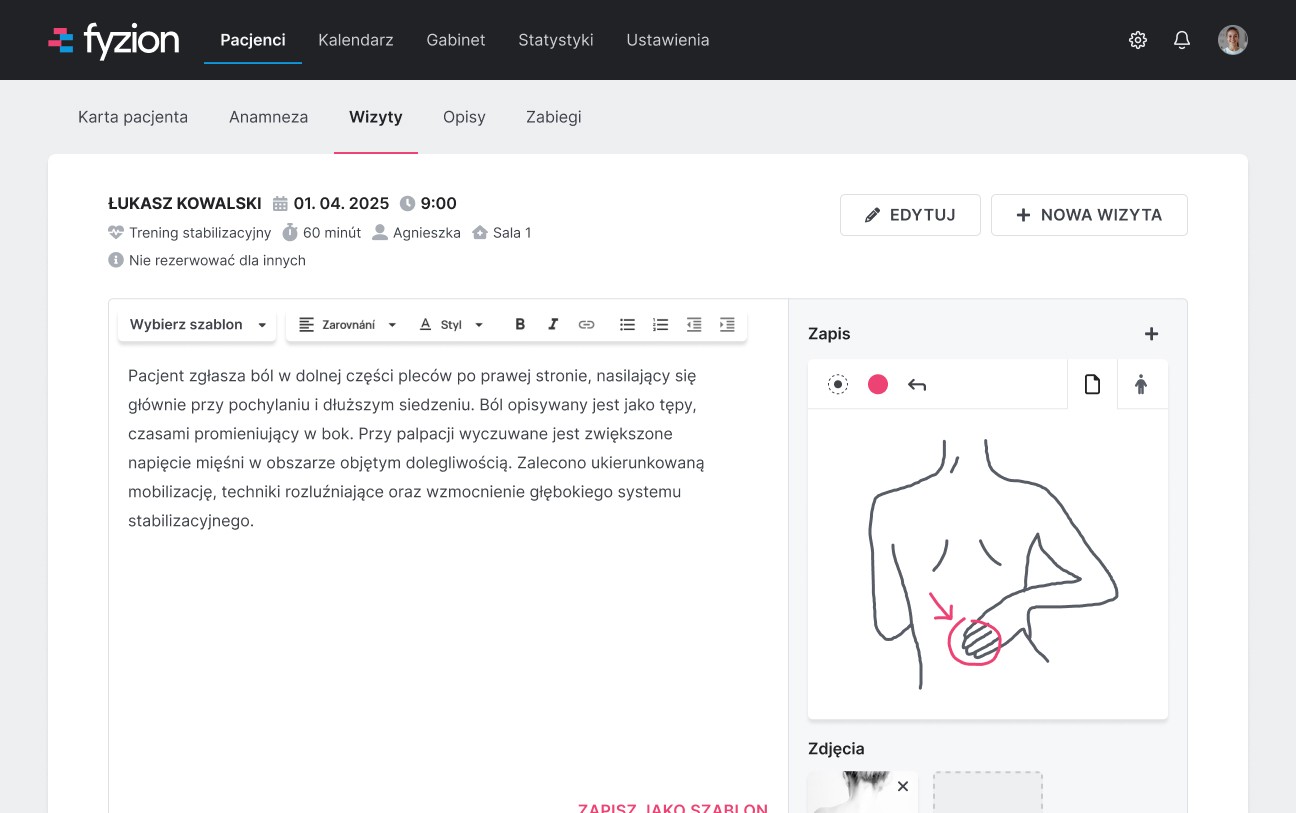Click the NOWA WIZYTA button
This screenshot has width=1296, height=813.
[1089, 215]
